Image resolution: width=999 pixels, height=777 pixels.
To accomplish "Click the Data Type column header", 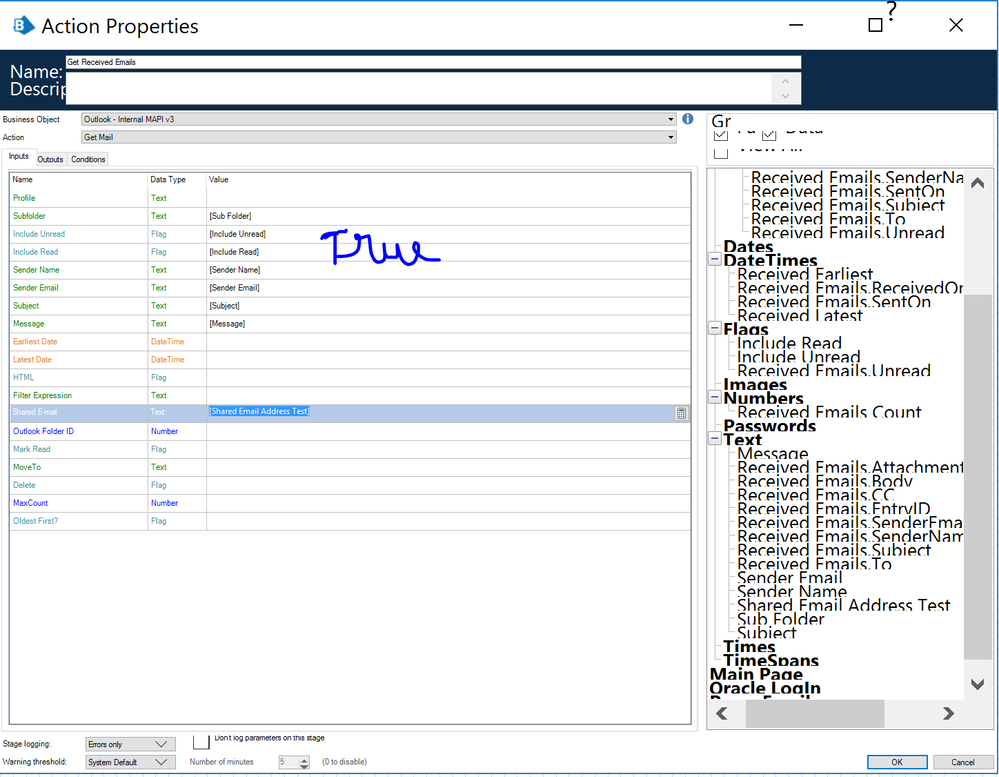I will click(x=168, y=180).
